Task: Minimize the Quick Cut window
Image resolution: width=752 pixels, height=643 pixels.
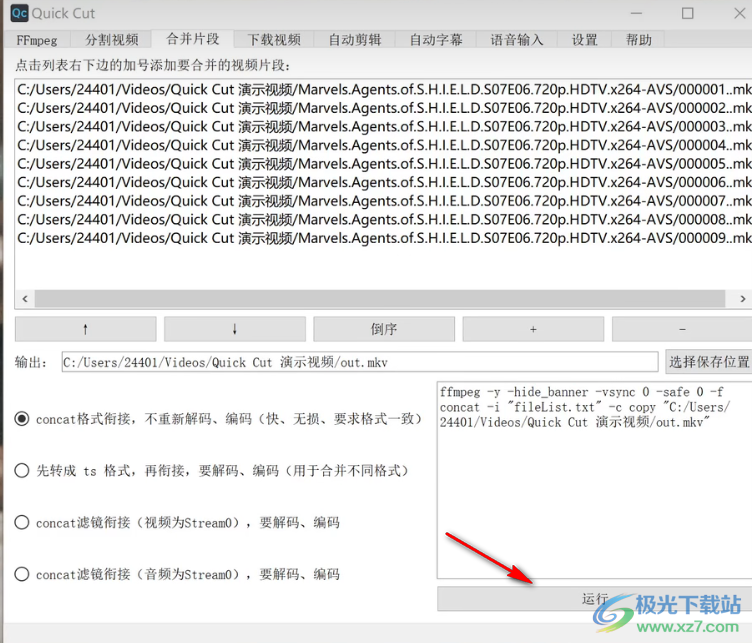Action: pyautogui.click(x=636, y=13)
